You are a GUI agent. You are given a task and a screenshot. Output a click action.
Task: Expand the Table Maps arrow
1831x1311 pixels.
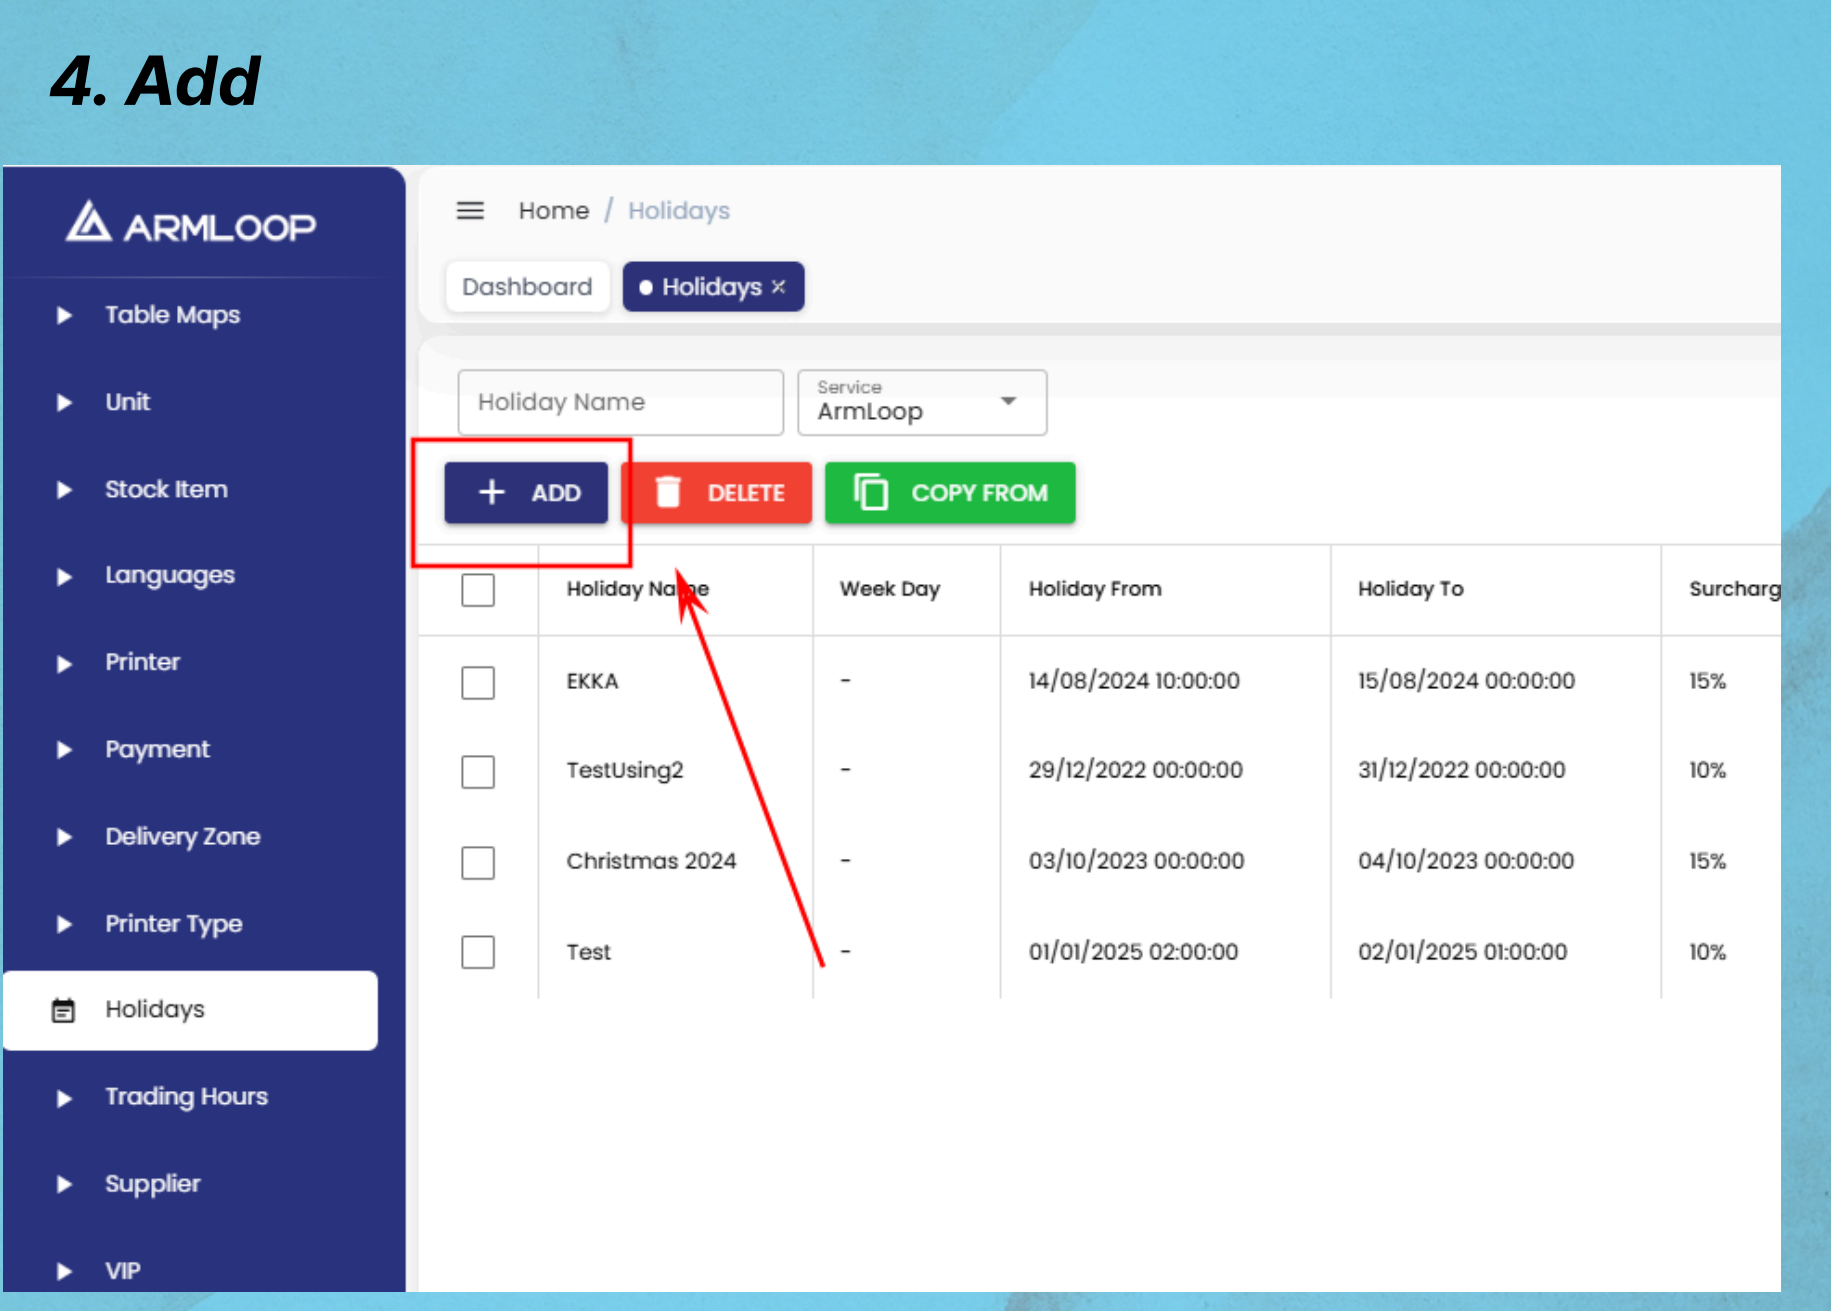(x=64, y=316)
